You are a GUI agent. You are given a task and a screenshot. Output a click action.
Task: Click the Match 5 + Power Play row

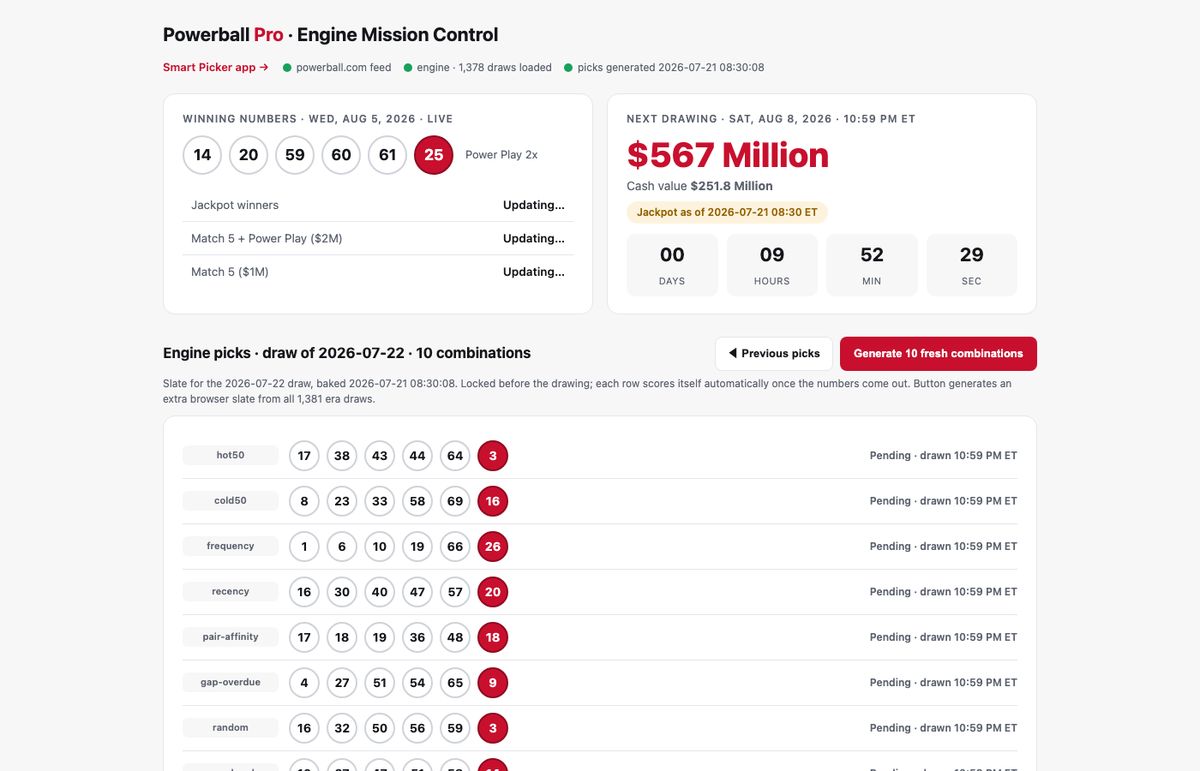tap(378, 238)
